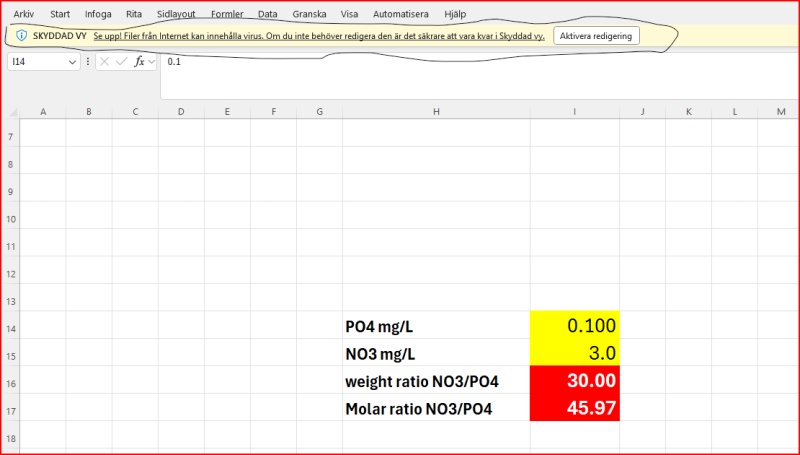800x455 pixels.
Task: Open the Visa tab
Action: pos(349,14)
